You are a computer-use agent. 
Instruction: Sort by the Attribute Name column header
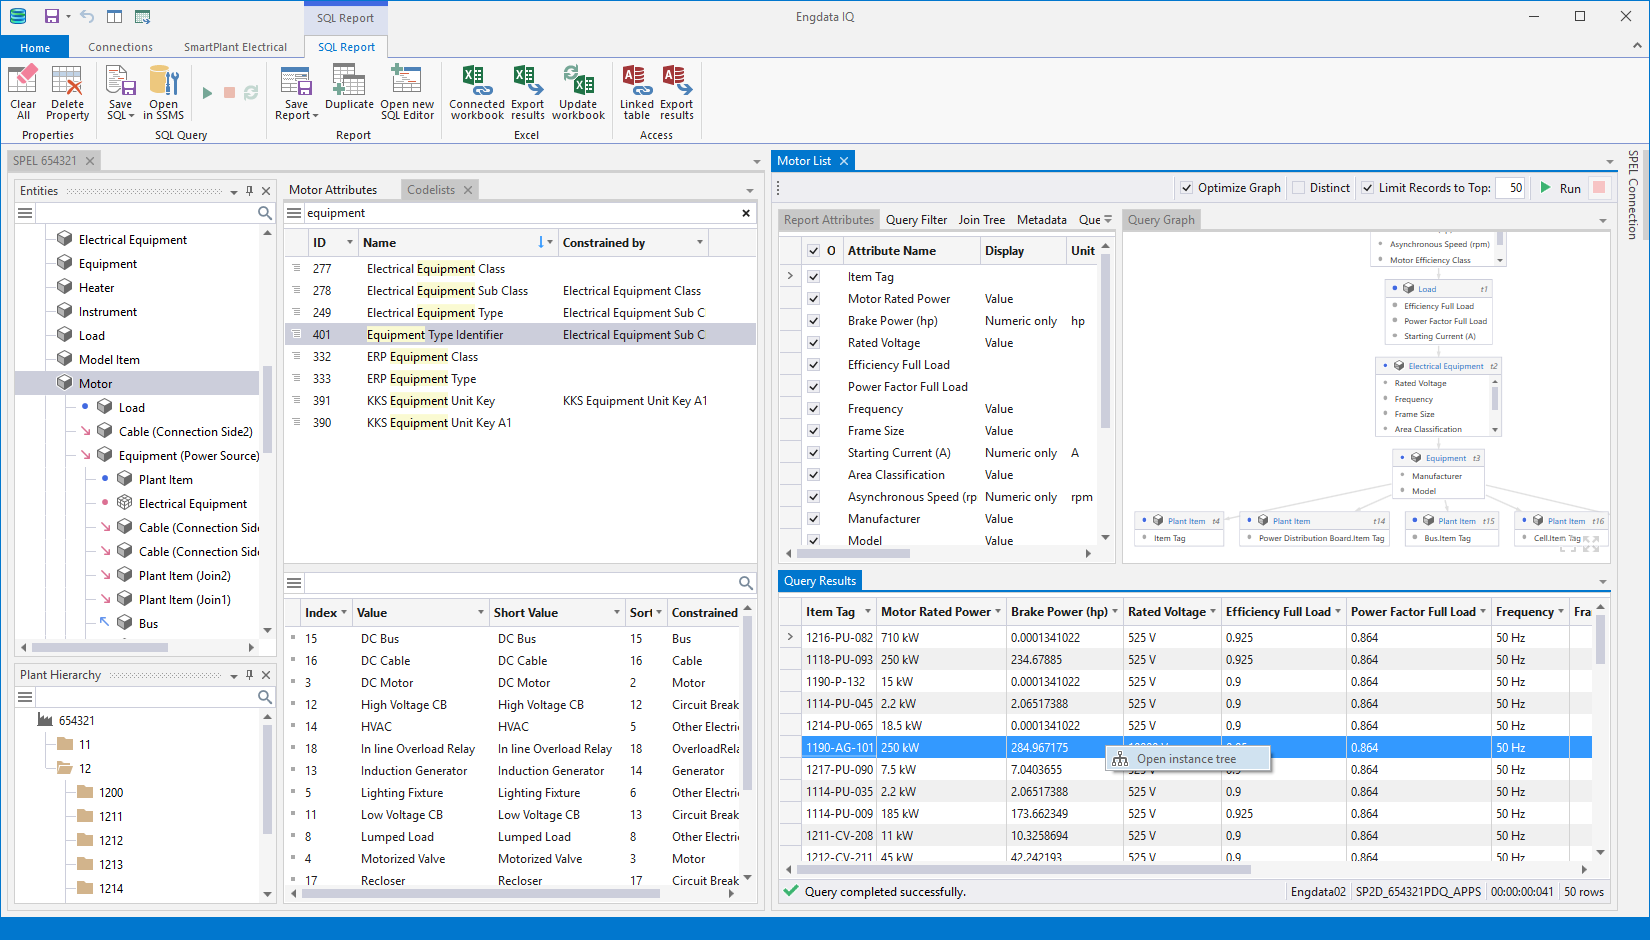[909, 251]
